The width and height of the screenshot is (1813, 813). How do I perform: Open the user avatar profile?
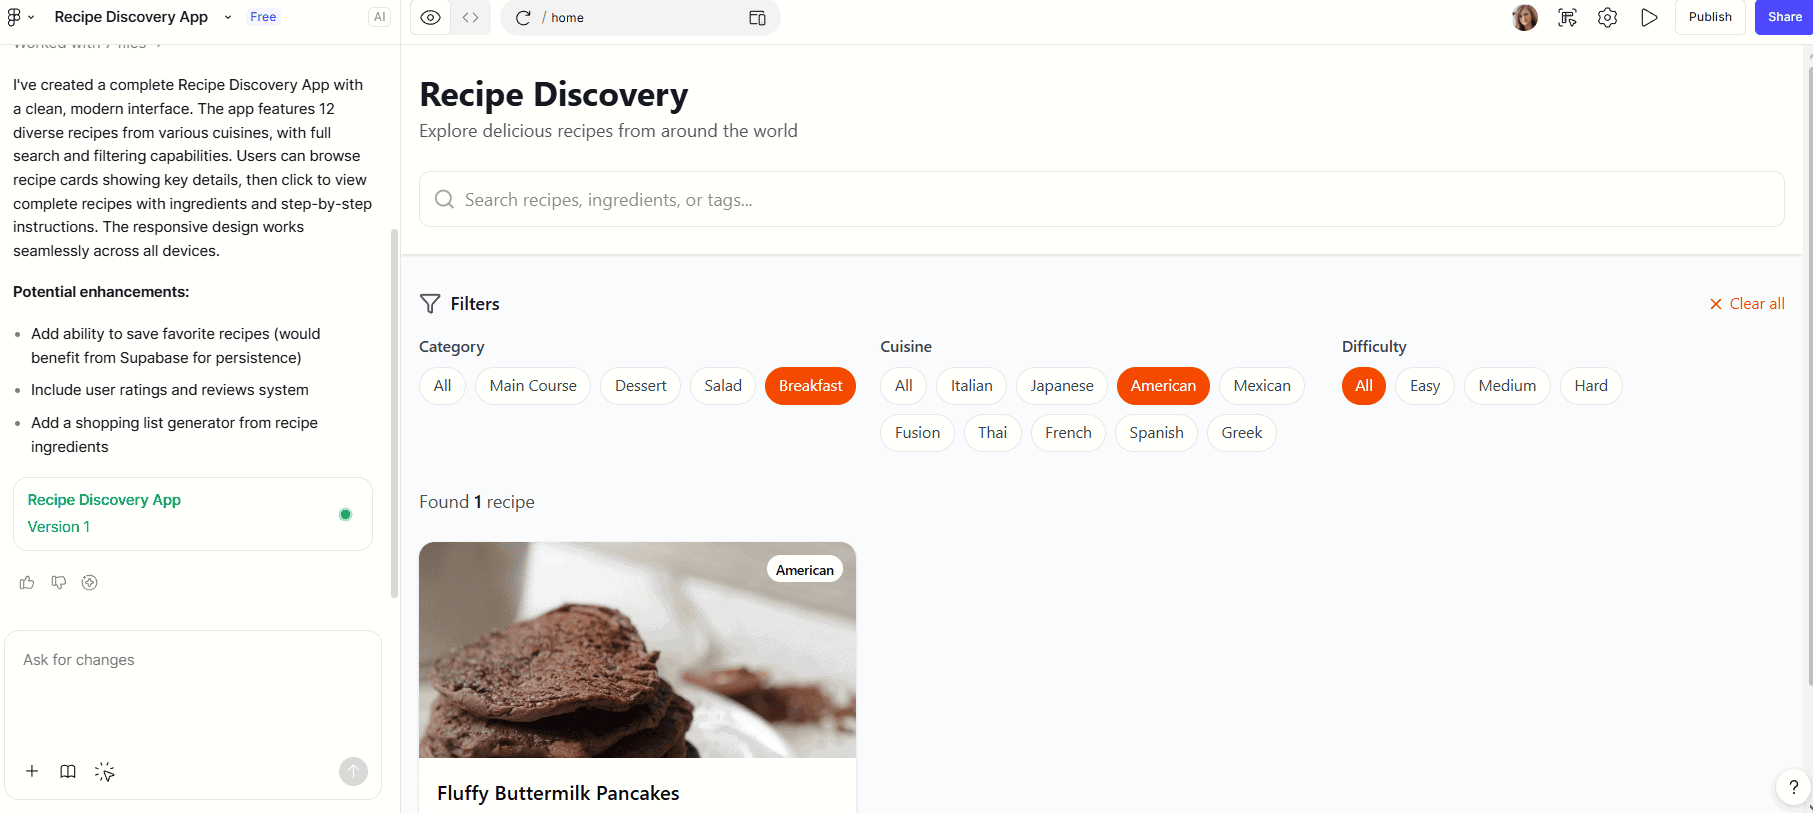click(1525, 17)
